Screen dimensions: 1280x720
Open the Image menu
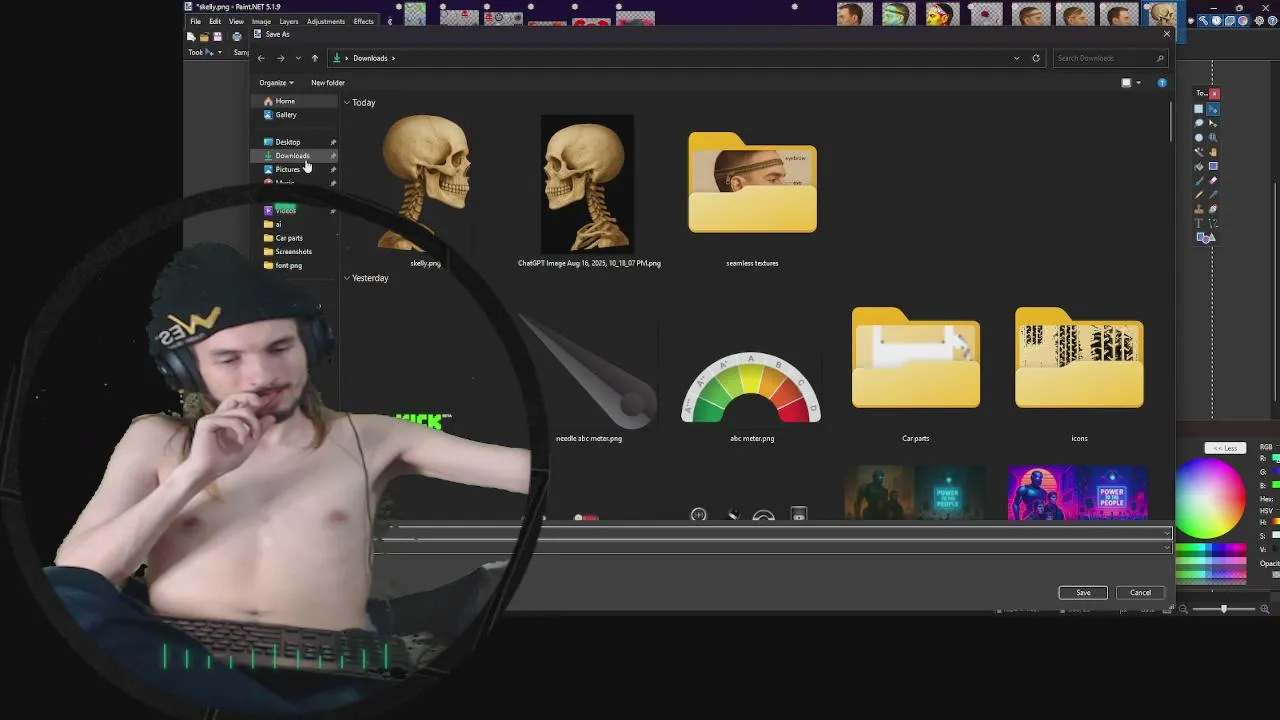(261, 21)
